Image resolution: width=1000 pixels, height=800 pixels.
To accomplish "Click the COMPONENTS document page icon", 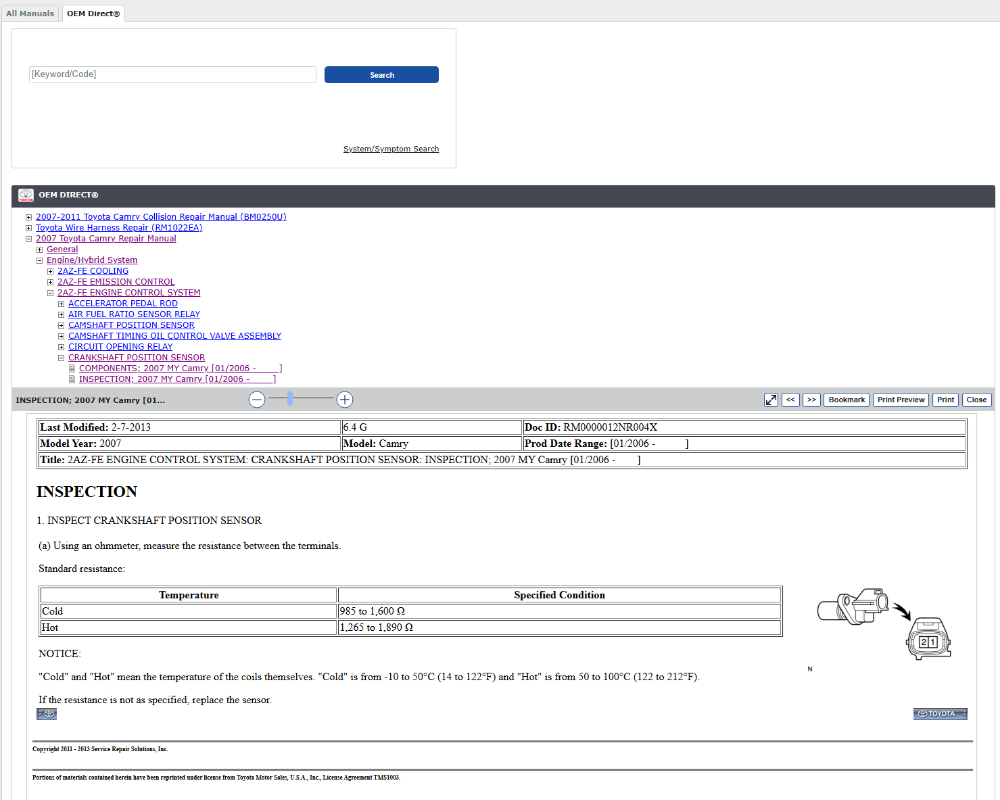I will tap(72, 369).
